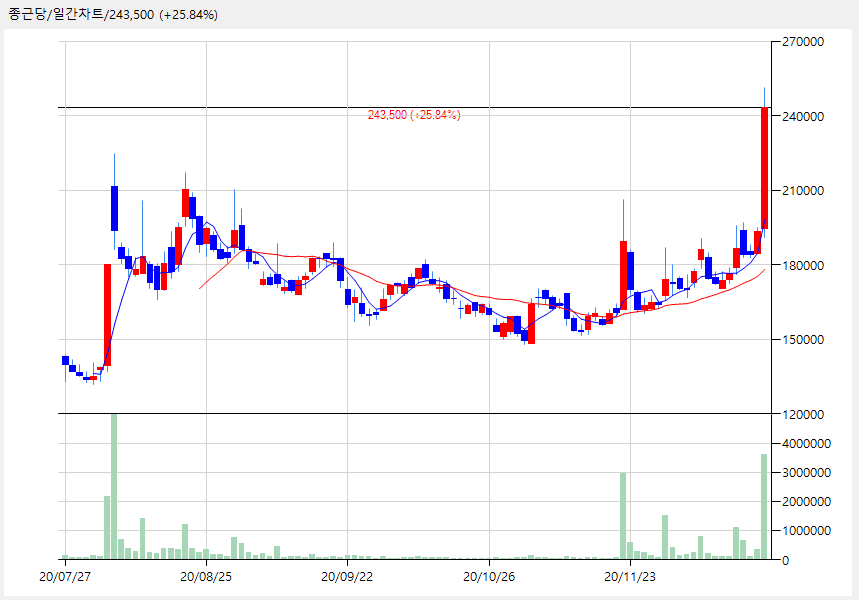
Task: Click the 20/07/27 date label
Action: 65,577
